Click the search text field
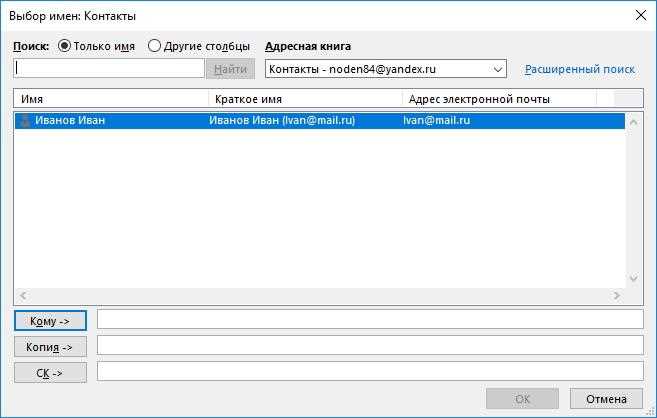 [x=109, y=68]
